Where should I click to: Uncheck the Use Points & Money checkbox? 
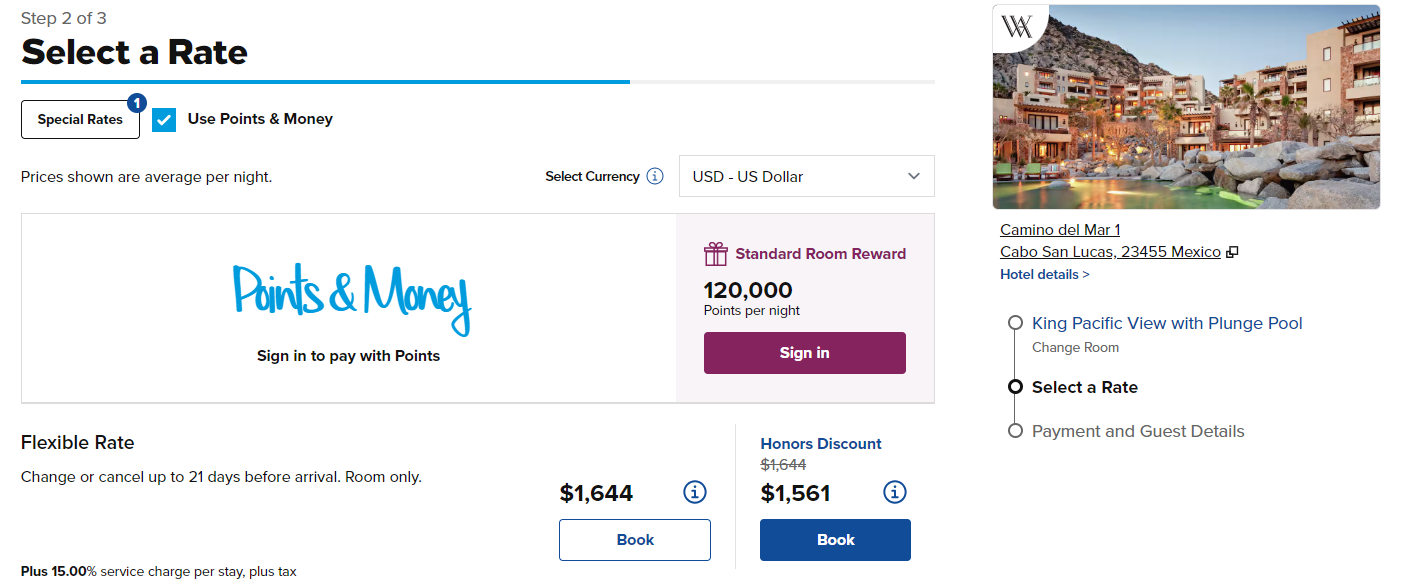163,119
